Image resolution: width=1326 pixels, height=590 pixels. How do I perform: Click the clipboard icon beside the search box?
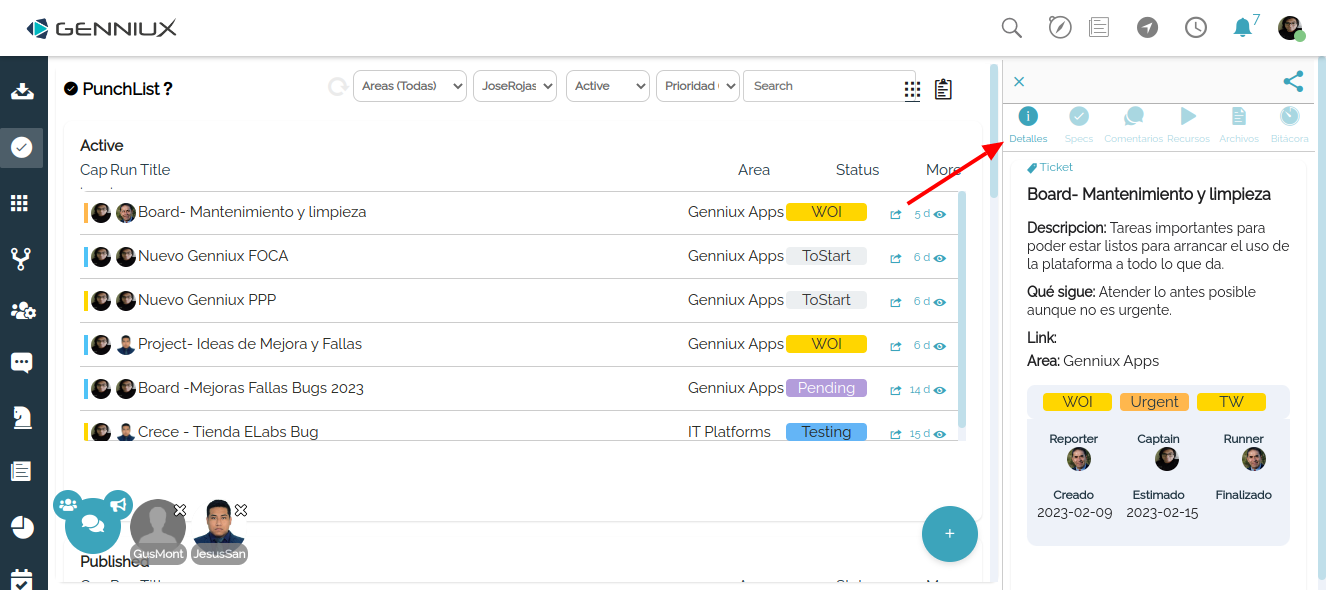pos(943,89)
